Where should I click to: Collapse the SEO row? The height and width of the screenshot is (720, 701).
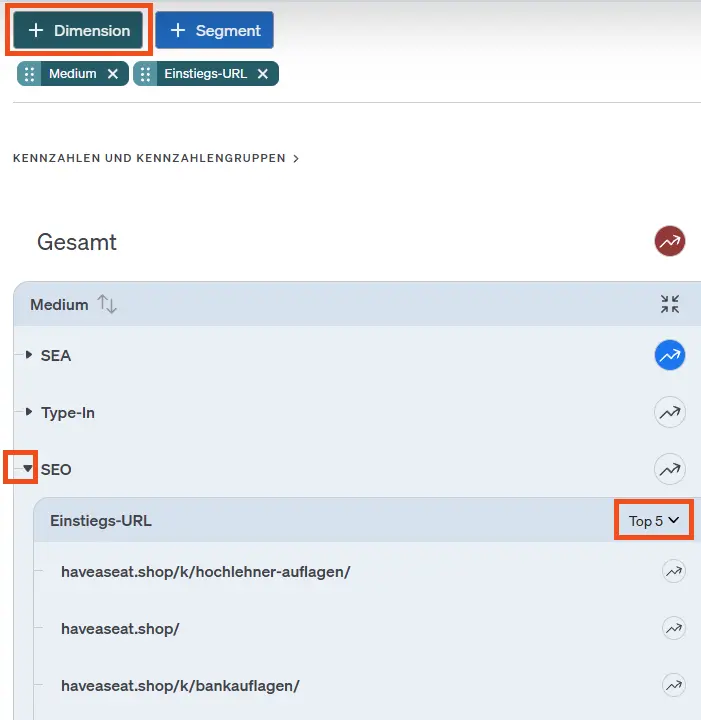[28, 468]
